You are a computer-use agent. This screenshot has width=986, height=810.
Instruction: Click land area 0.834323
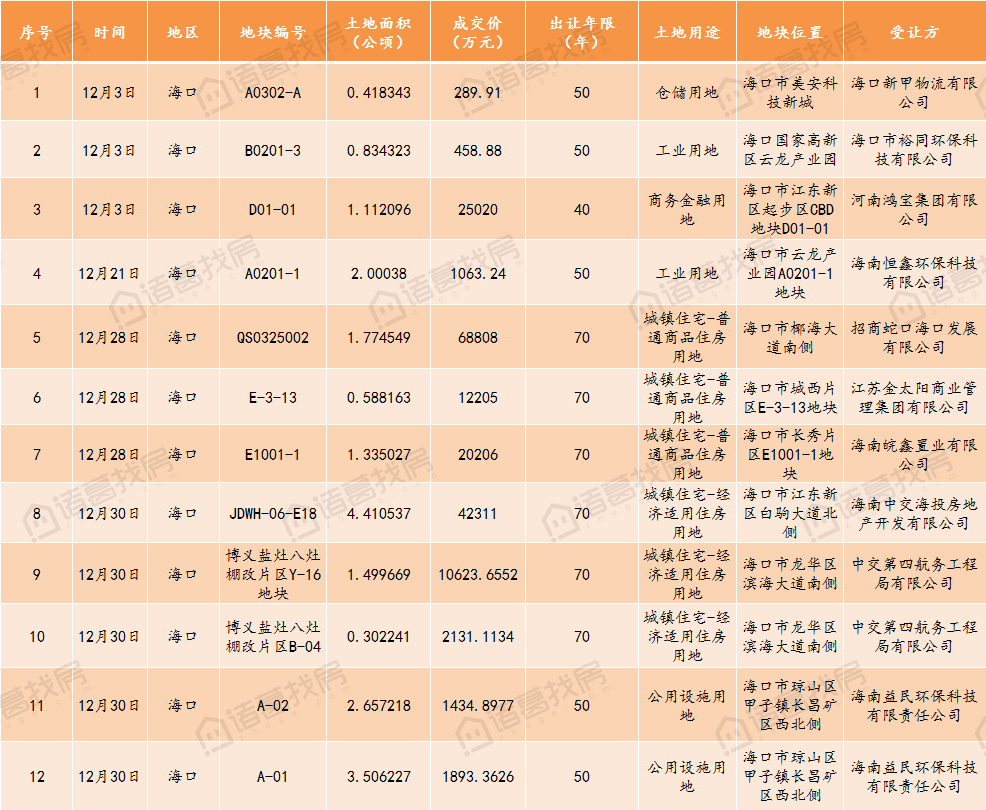[379, 151]
